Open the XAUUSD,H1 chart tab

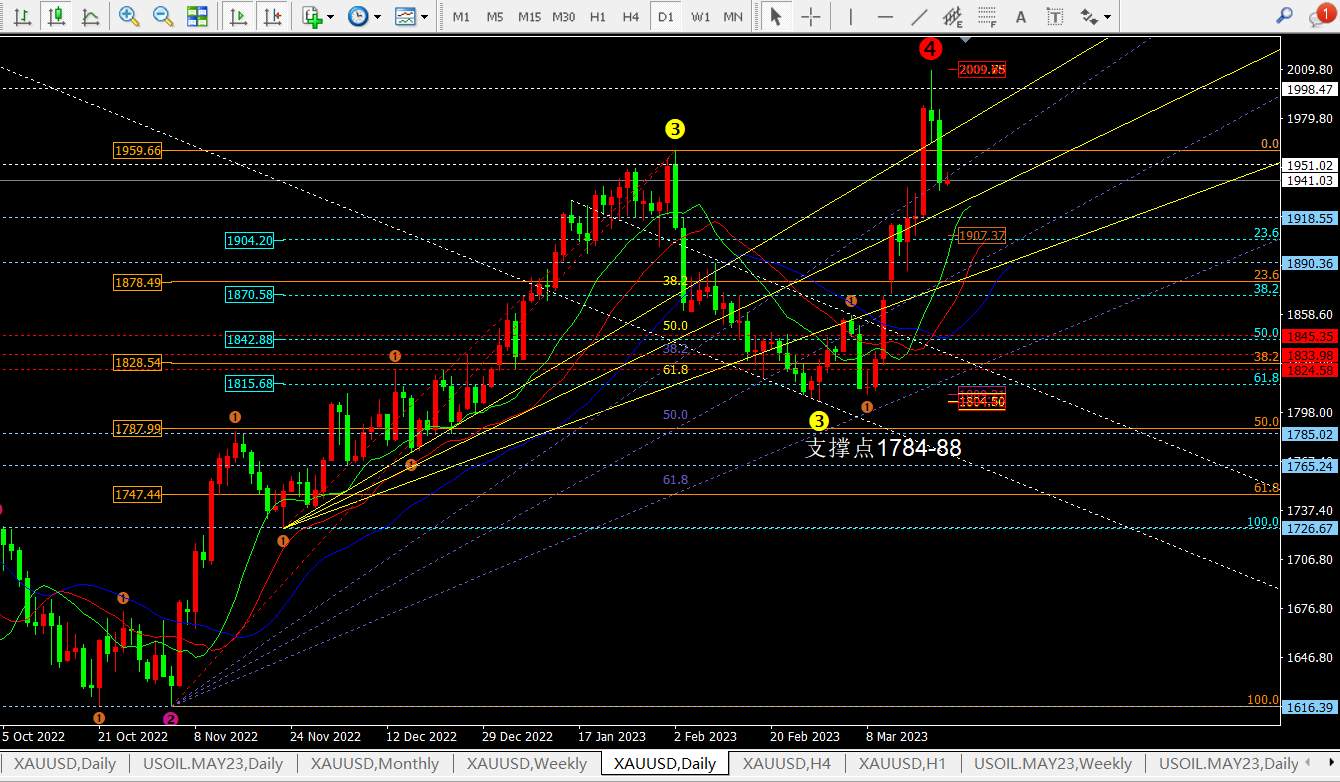click(x=903, y=764)
